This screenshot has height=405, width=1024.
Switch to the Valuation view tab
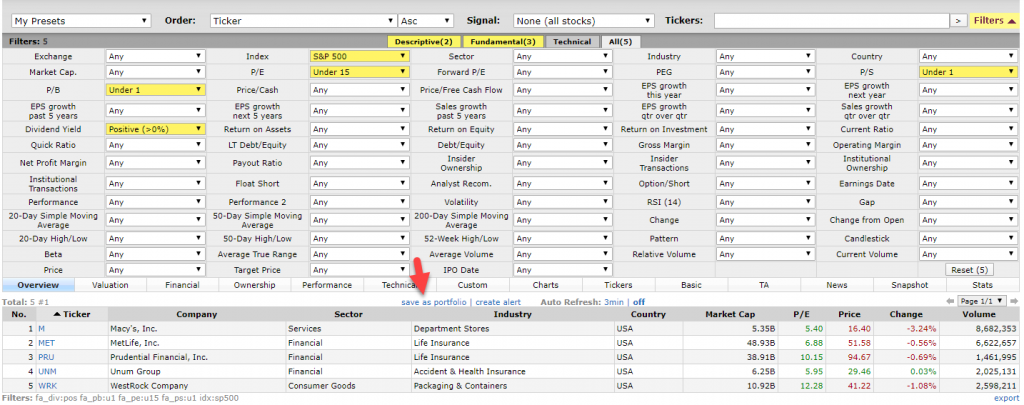(x=110, y=285)
